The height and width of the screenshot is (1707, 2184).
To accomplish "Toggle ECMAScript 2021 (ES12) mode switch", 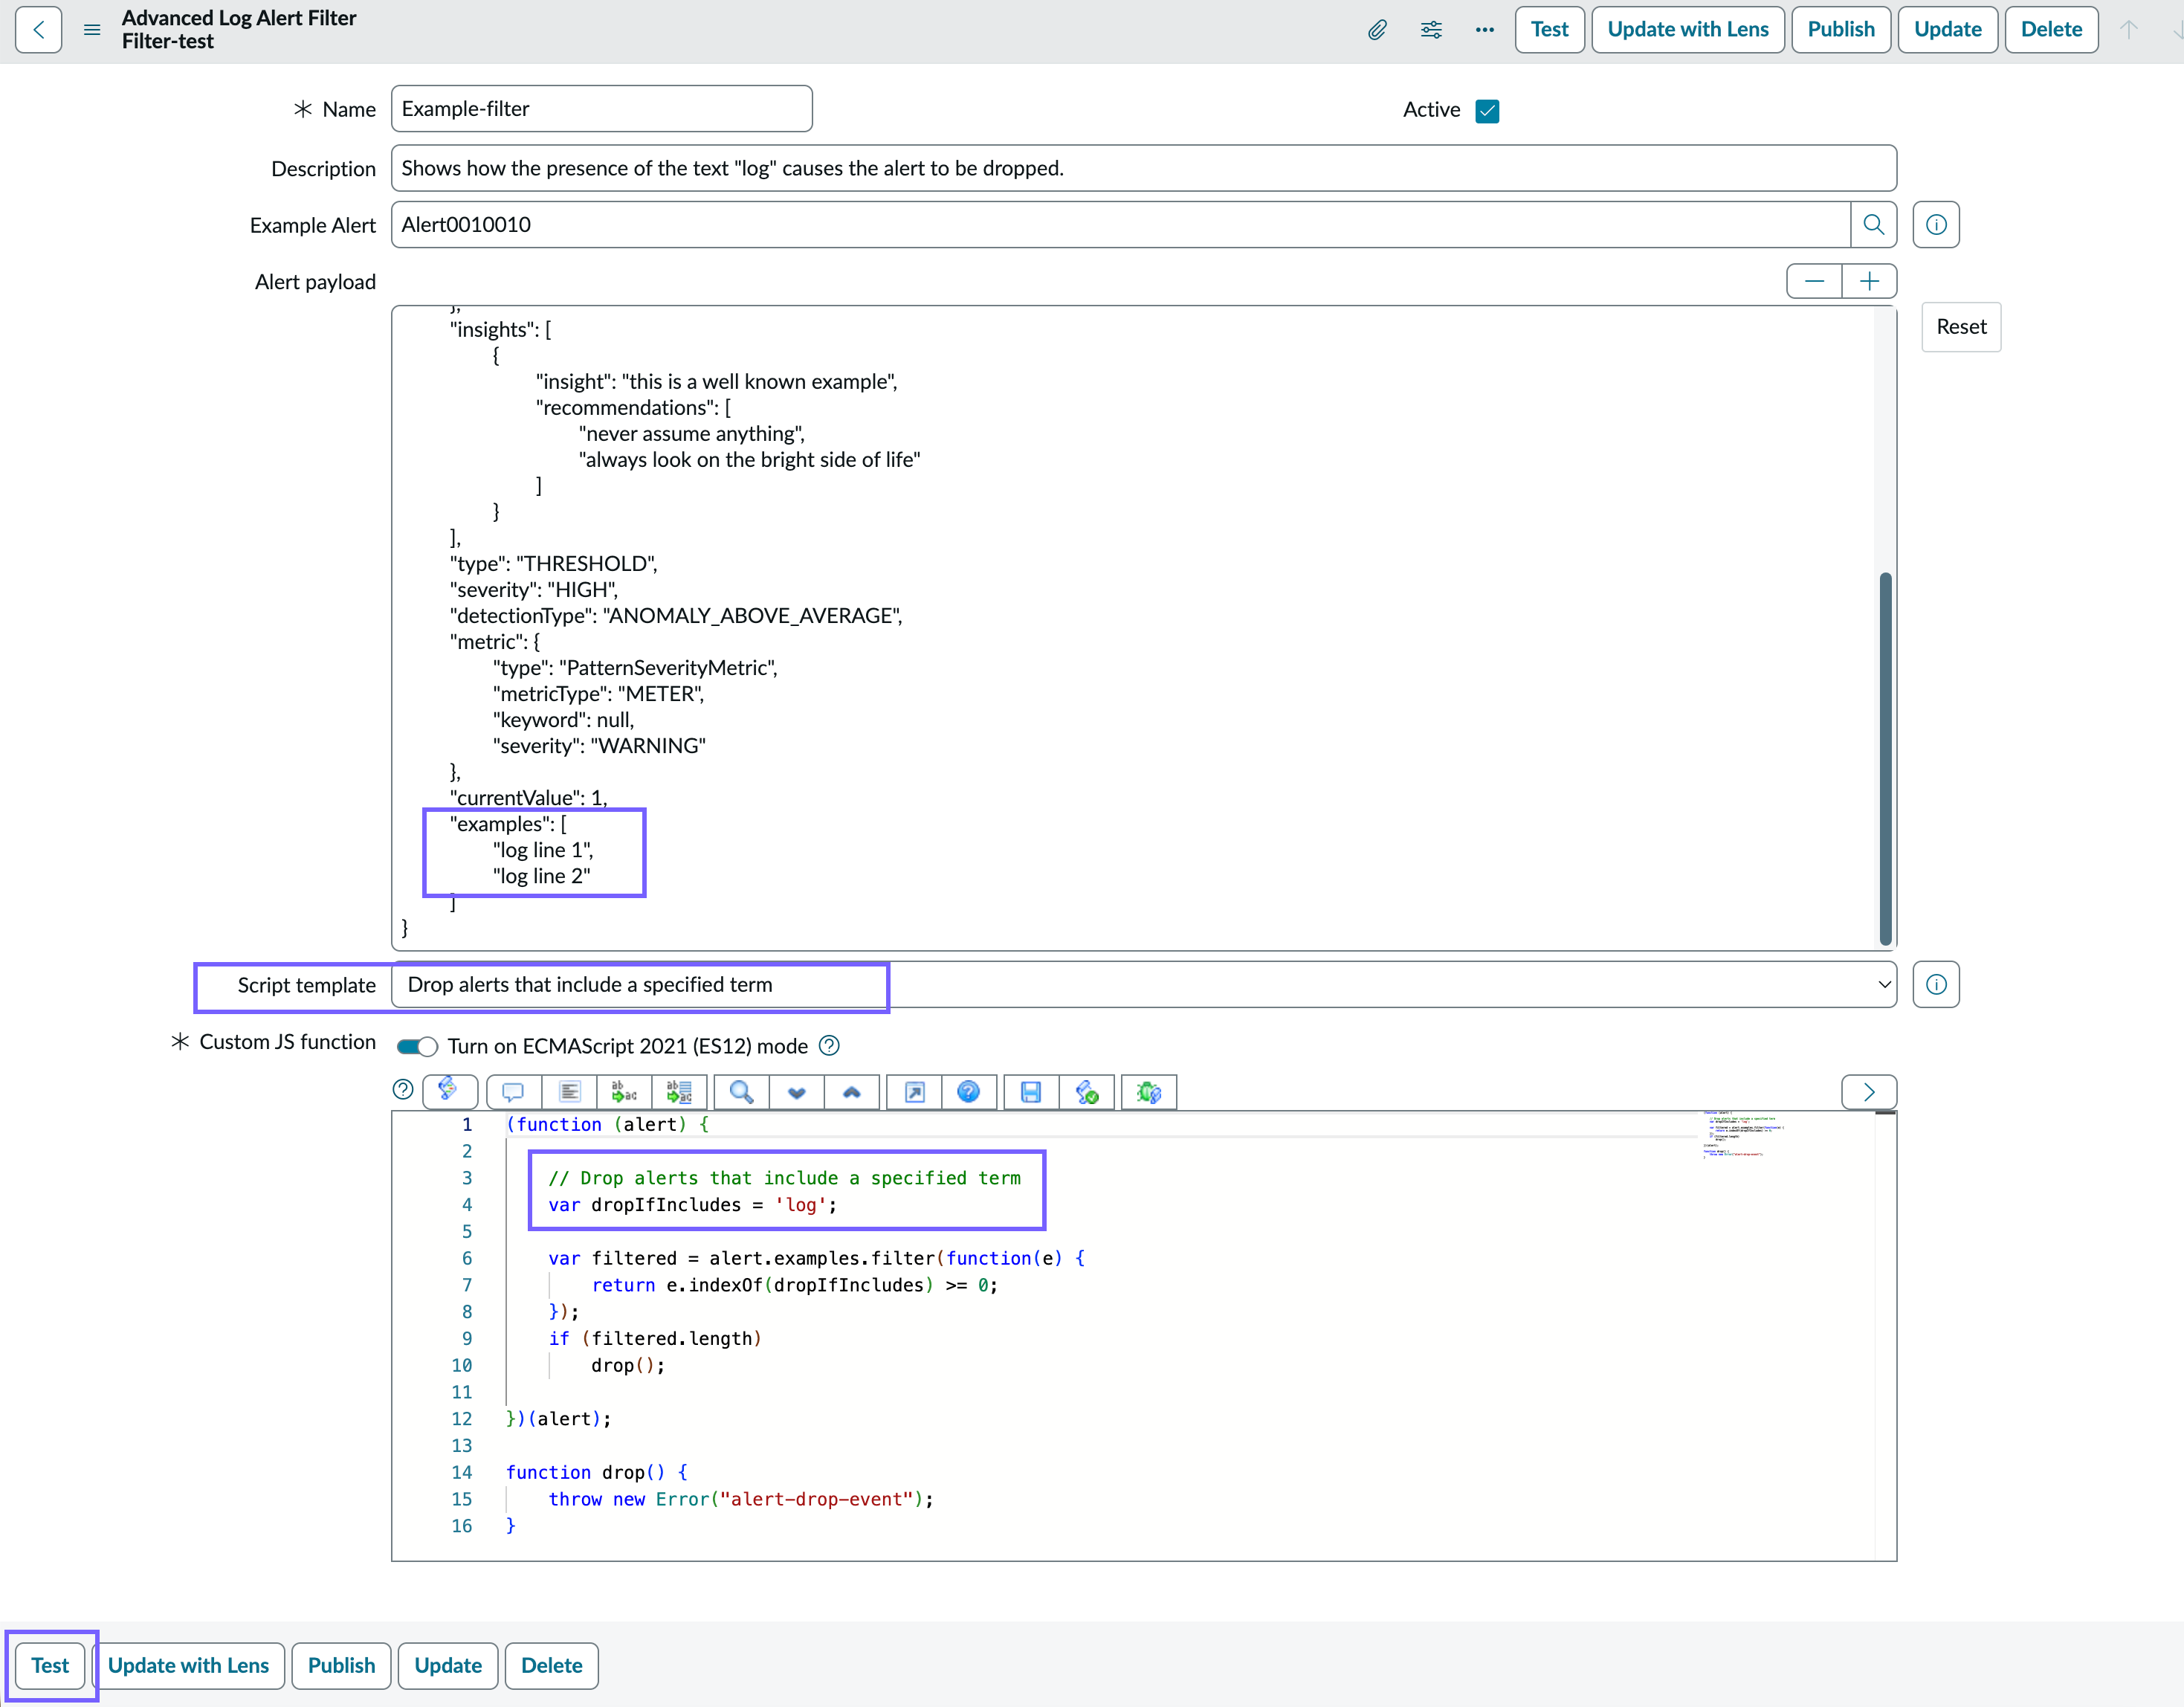I will pos(417,1047).
